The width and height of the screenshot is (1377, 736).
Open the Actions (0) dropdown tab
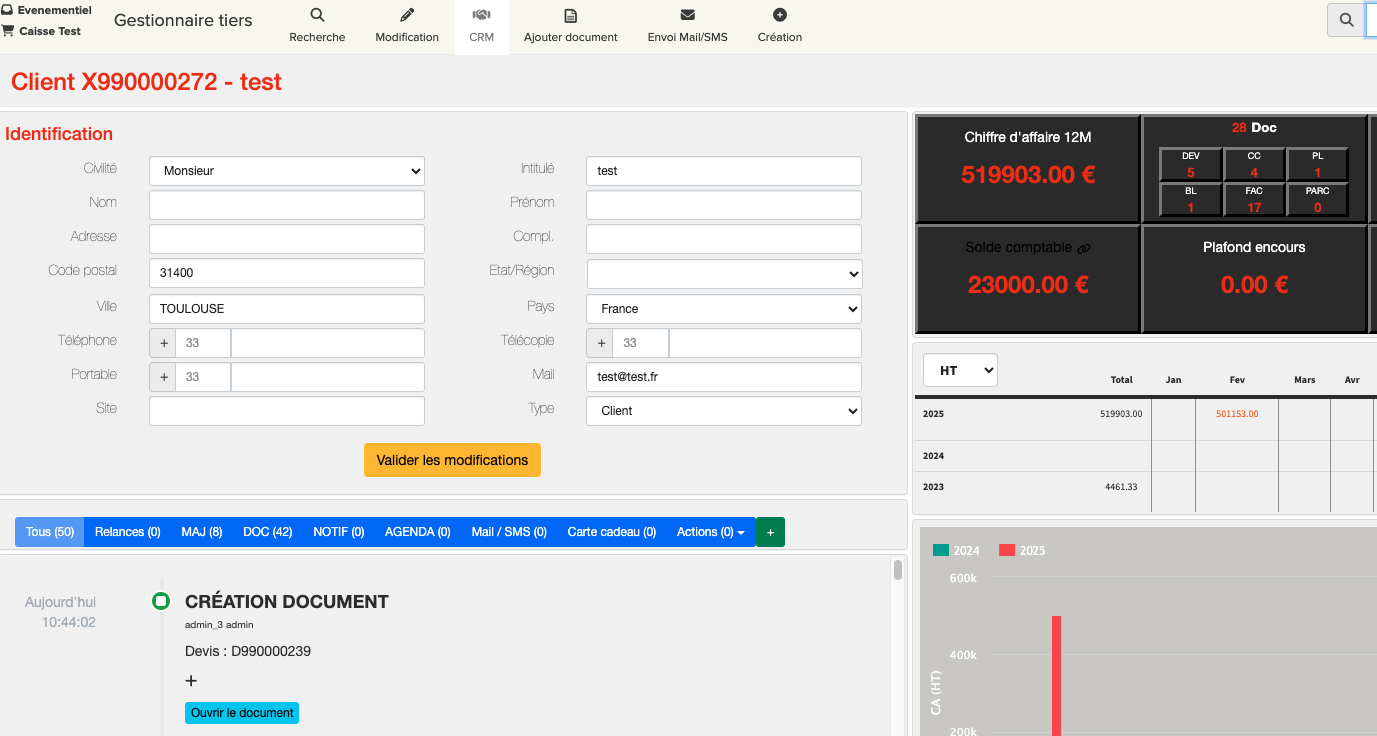click(x=710, y=532)
